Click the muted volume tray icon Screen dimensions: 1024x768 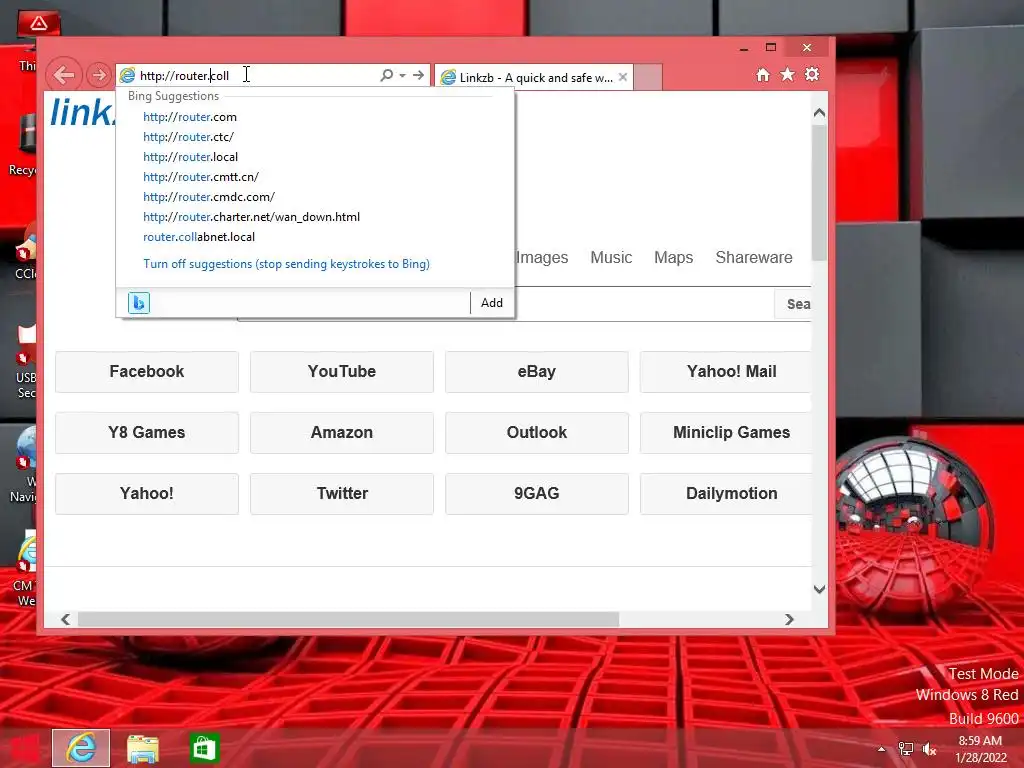click(929, 749)
